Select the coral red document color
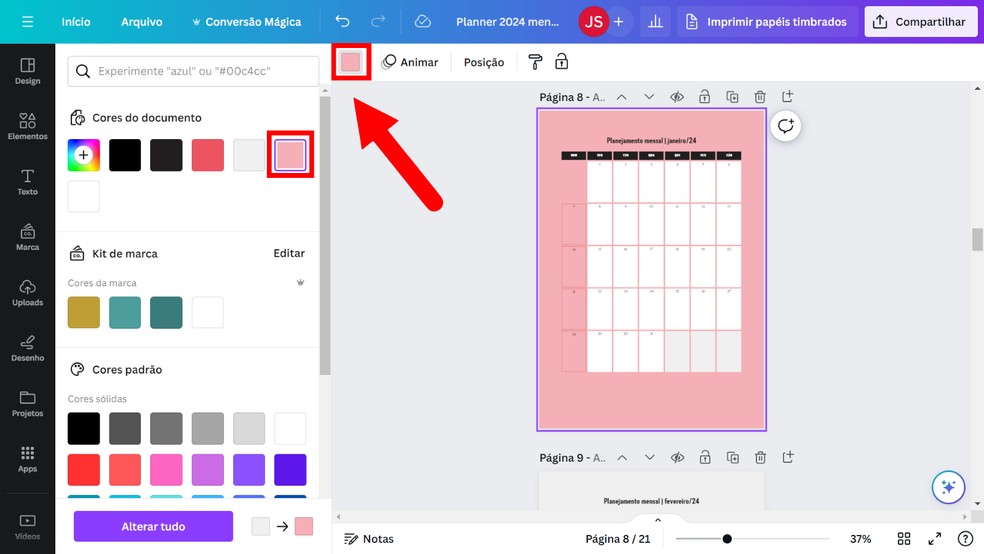The width and height of the screenshot is (984, 554). pos(208,155)
